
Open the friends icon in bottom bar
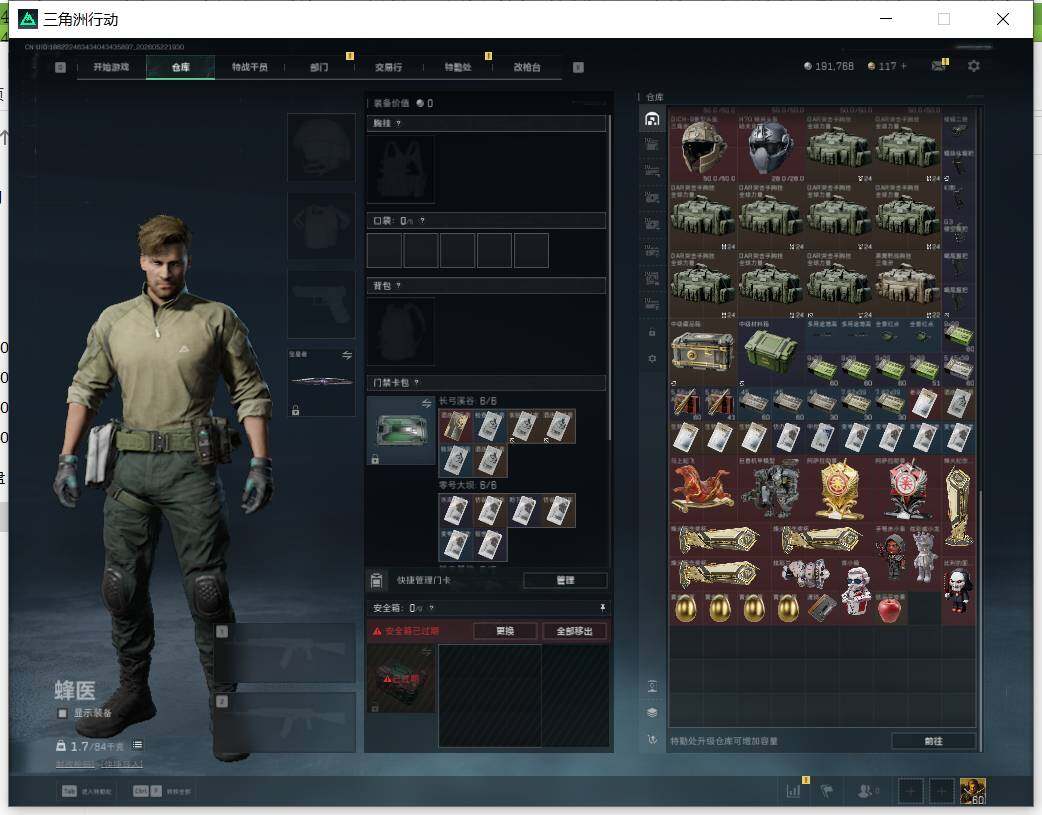click(865, 791)
